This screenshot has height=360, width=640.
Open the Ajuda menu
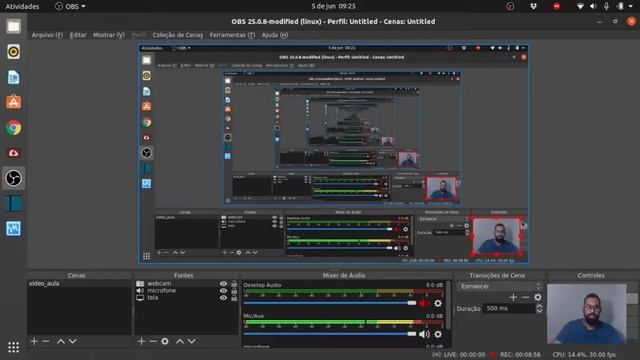[x=275, y=35]
